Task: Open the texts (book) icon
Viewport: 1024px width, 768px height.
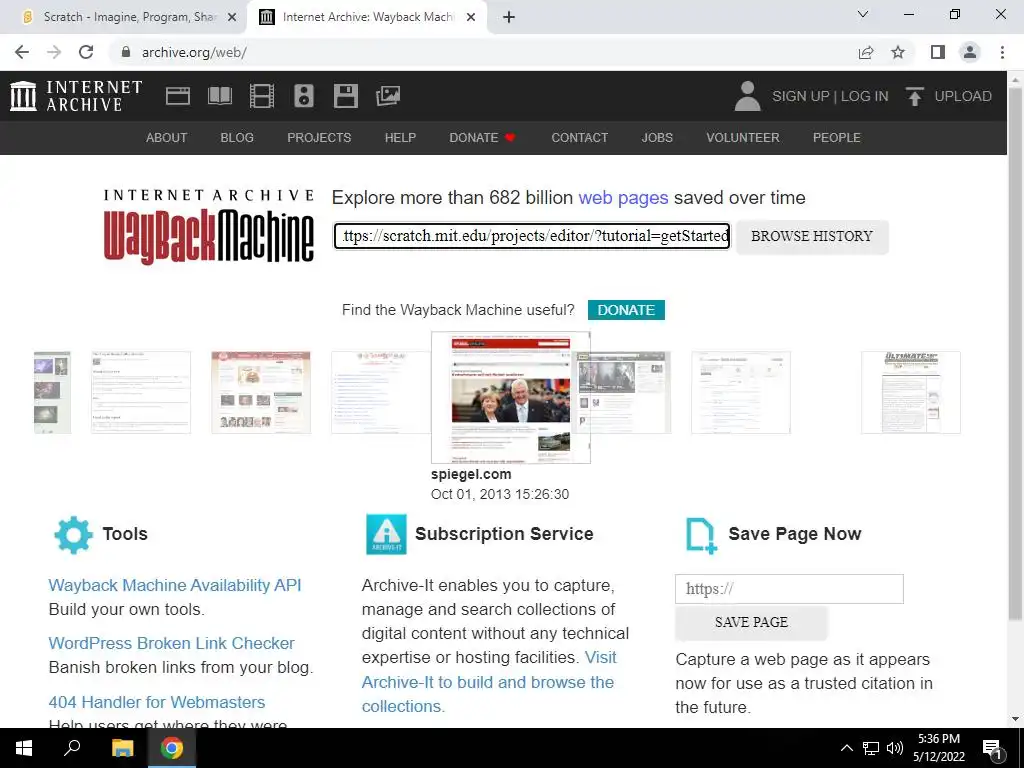Action: point(219,96)
